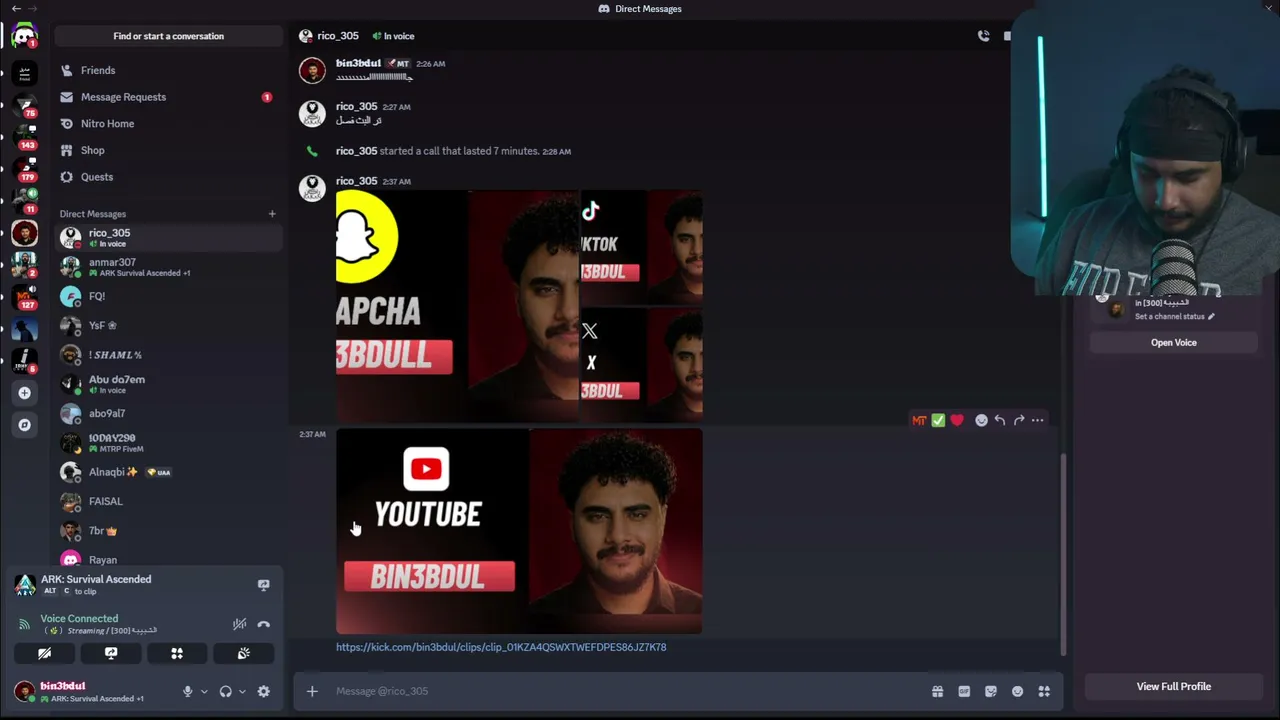Open Message Requests
The image size is (1280, 720).
(x=168, y=97)
